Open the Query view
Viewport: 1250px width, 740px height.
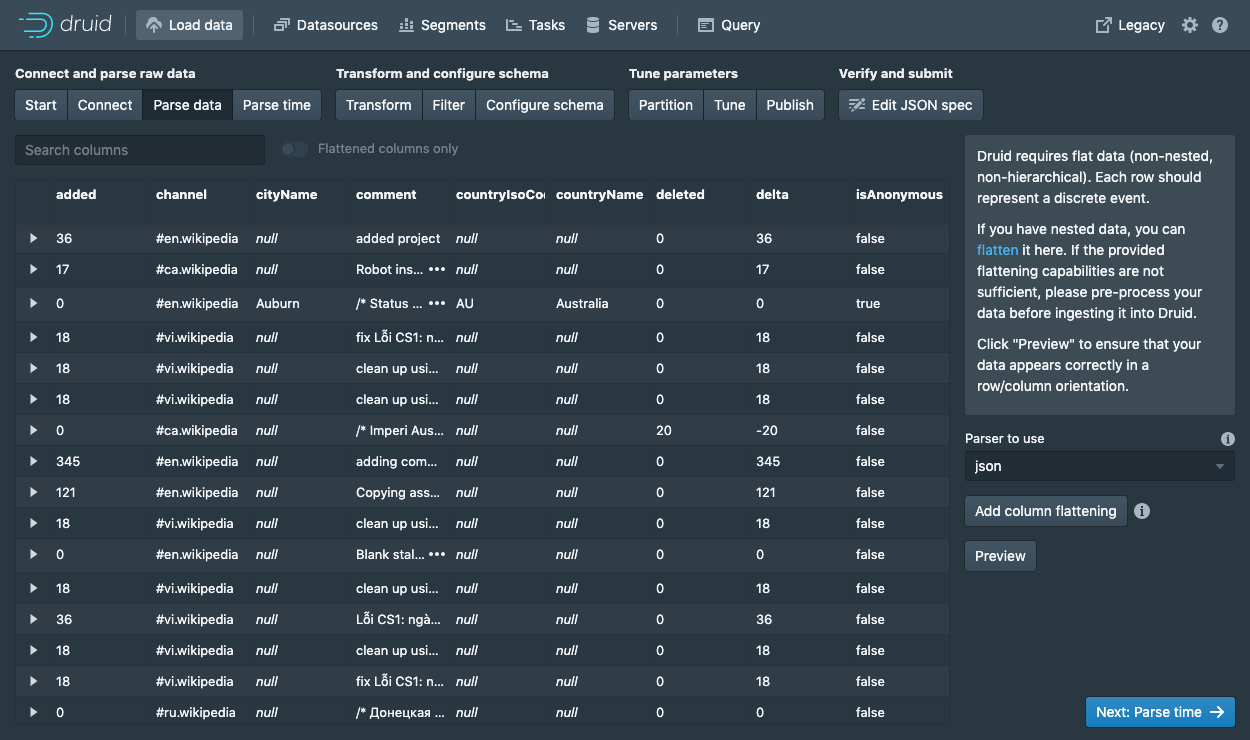(x=729, y=25)
